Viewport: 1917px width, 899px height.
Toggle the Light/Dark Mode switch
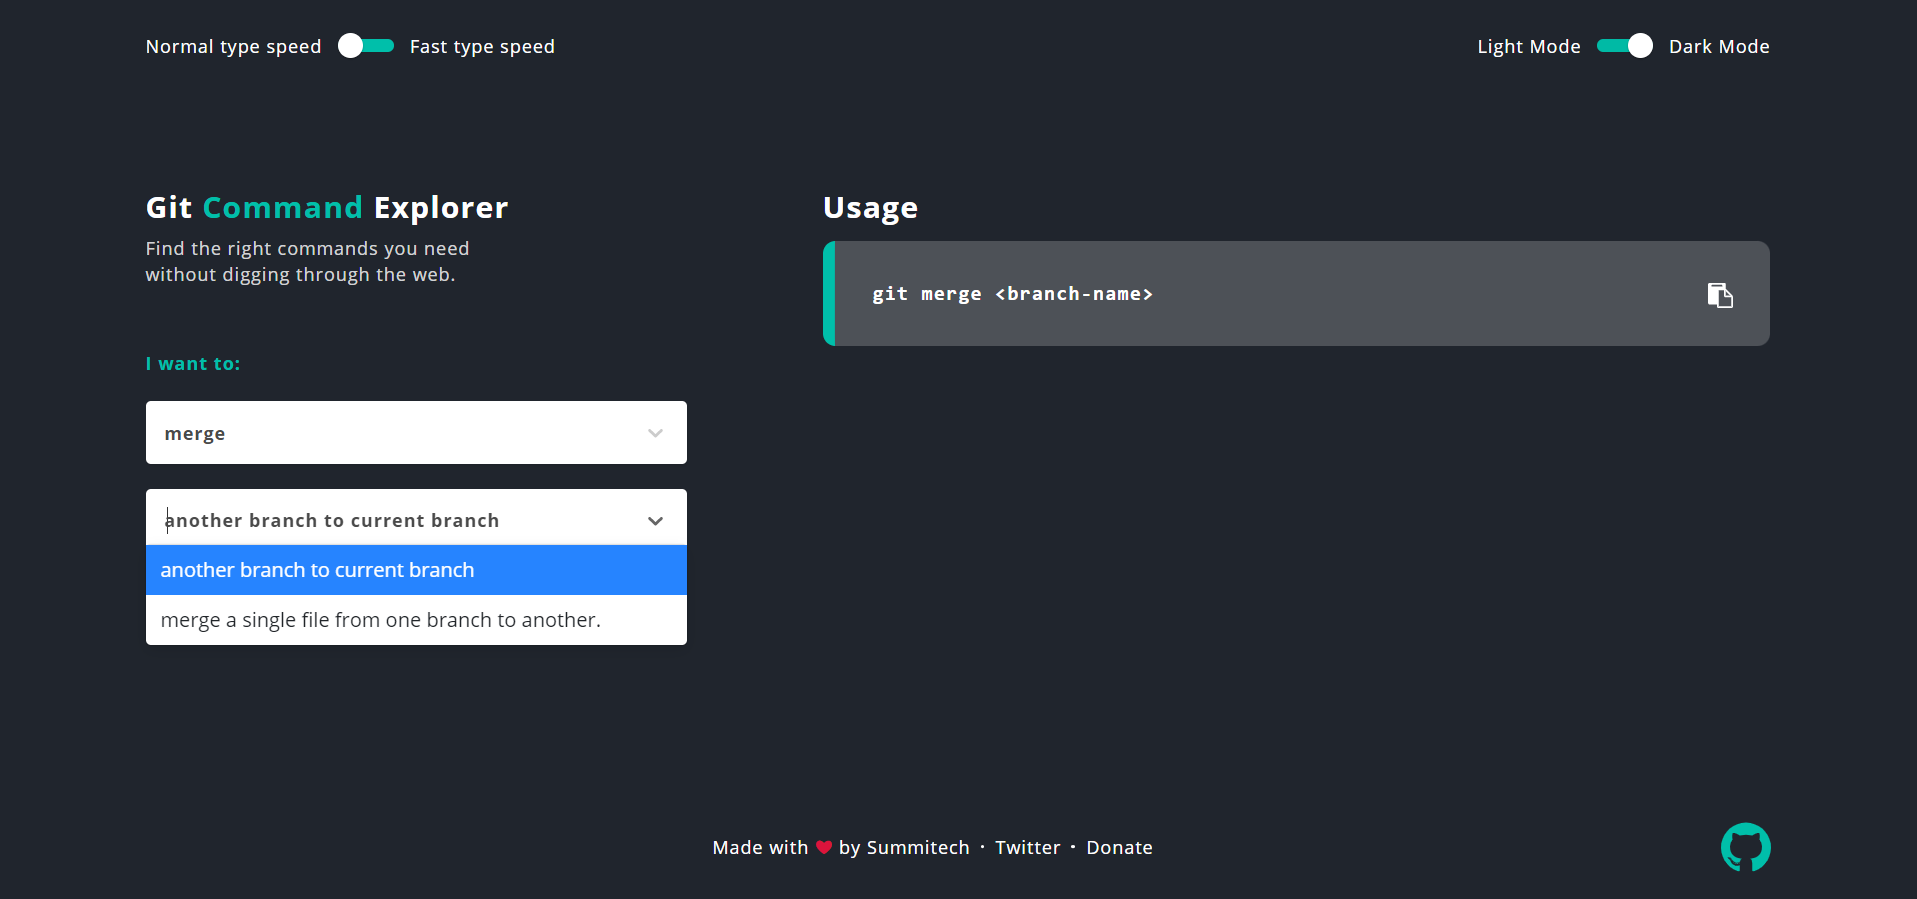pyautogui.click(x=1625, y=46)
